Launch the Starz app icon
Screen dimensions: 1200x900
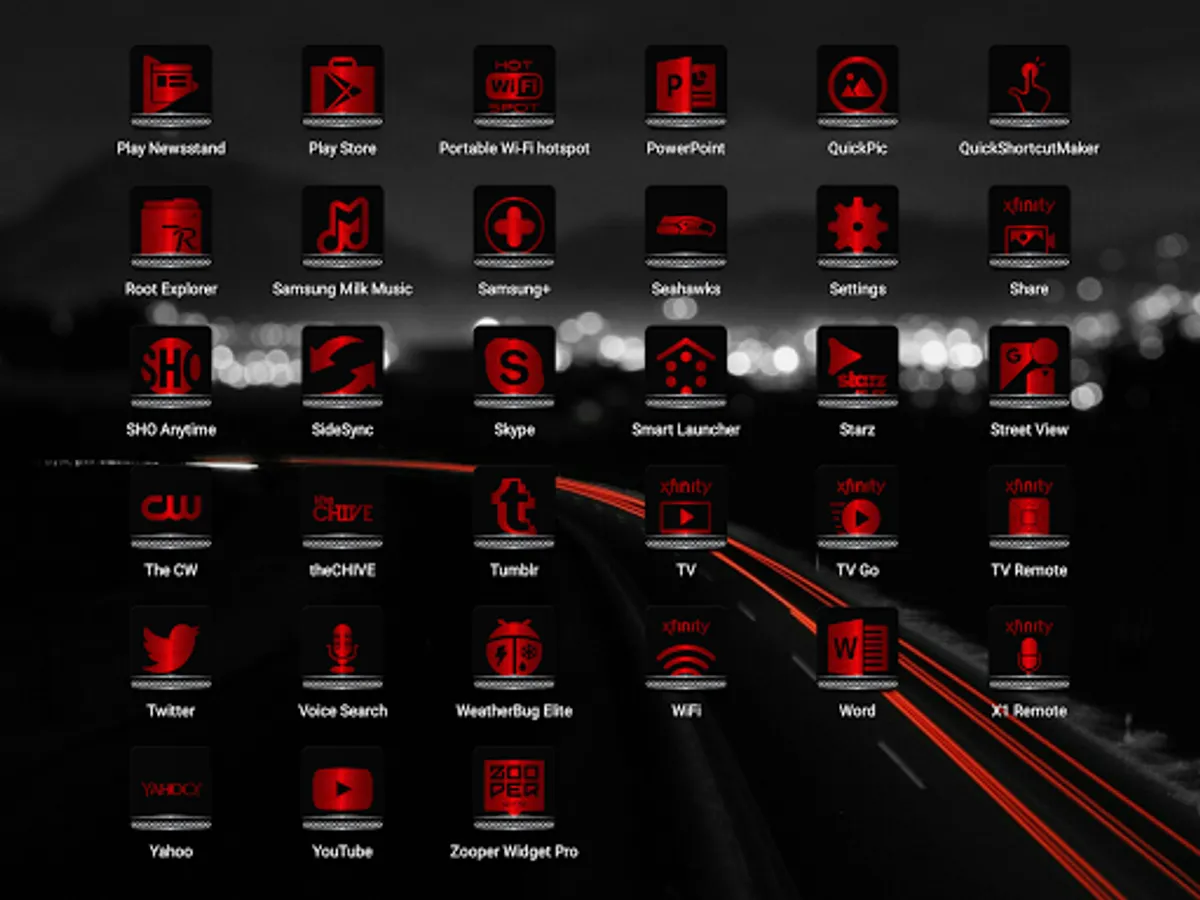[x=857, y=368]
